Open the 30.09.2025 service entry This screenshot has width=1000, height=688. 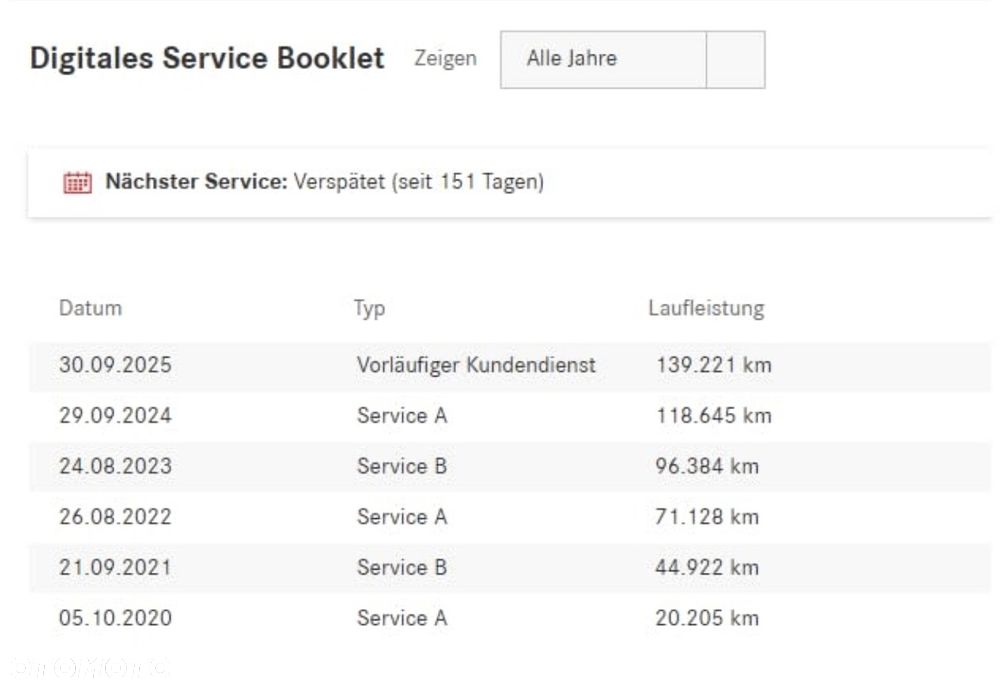[510, 365]
